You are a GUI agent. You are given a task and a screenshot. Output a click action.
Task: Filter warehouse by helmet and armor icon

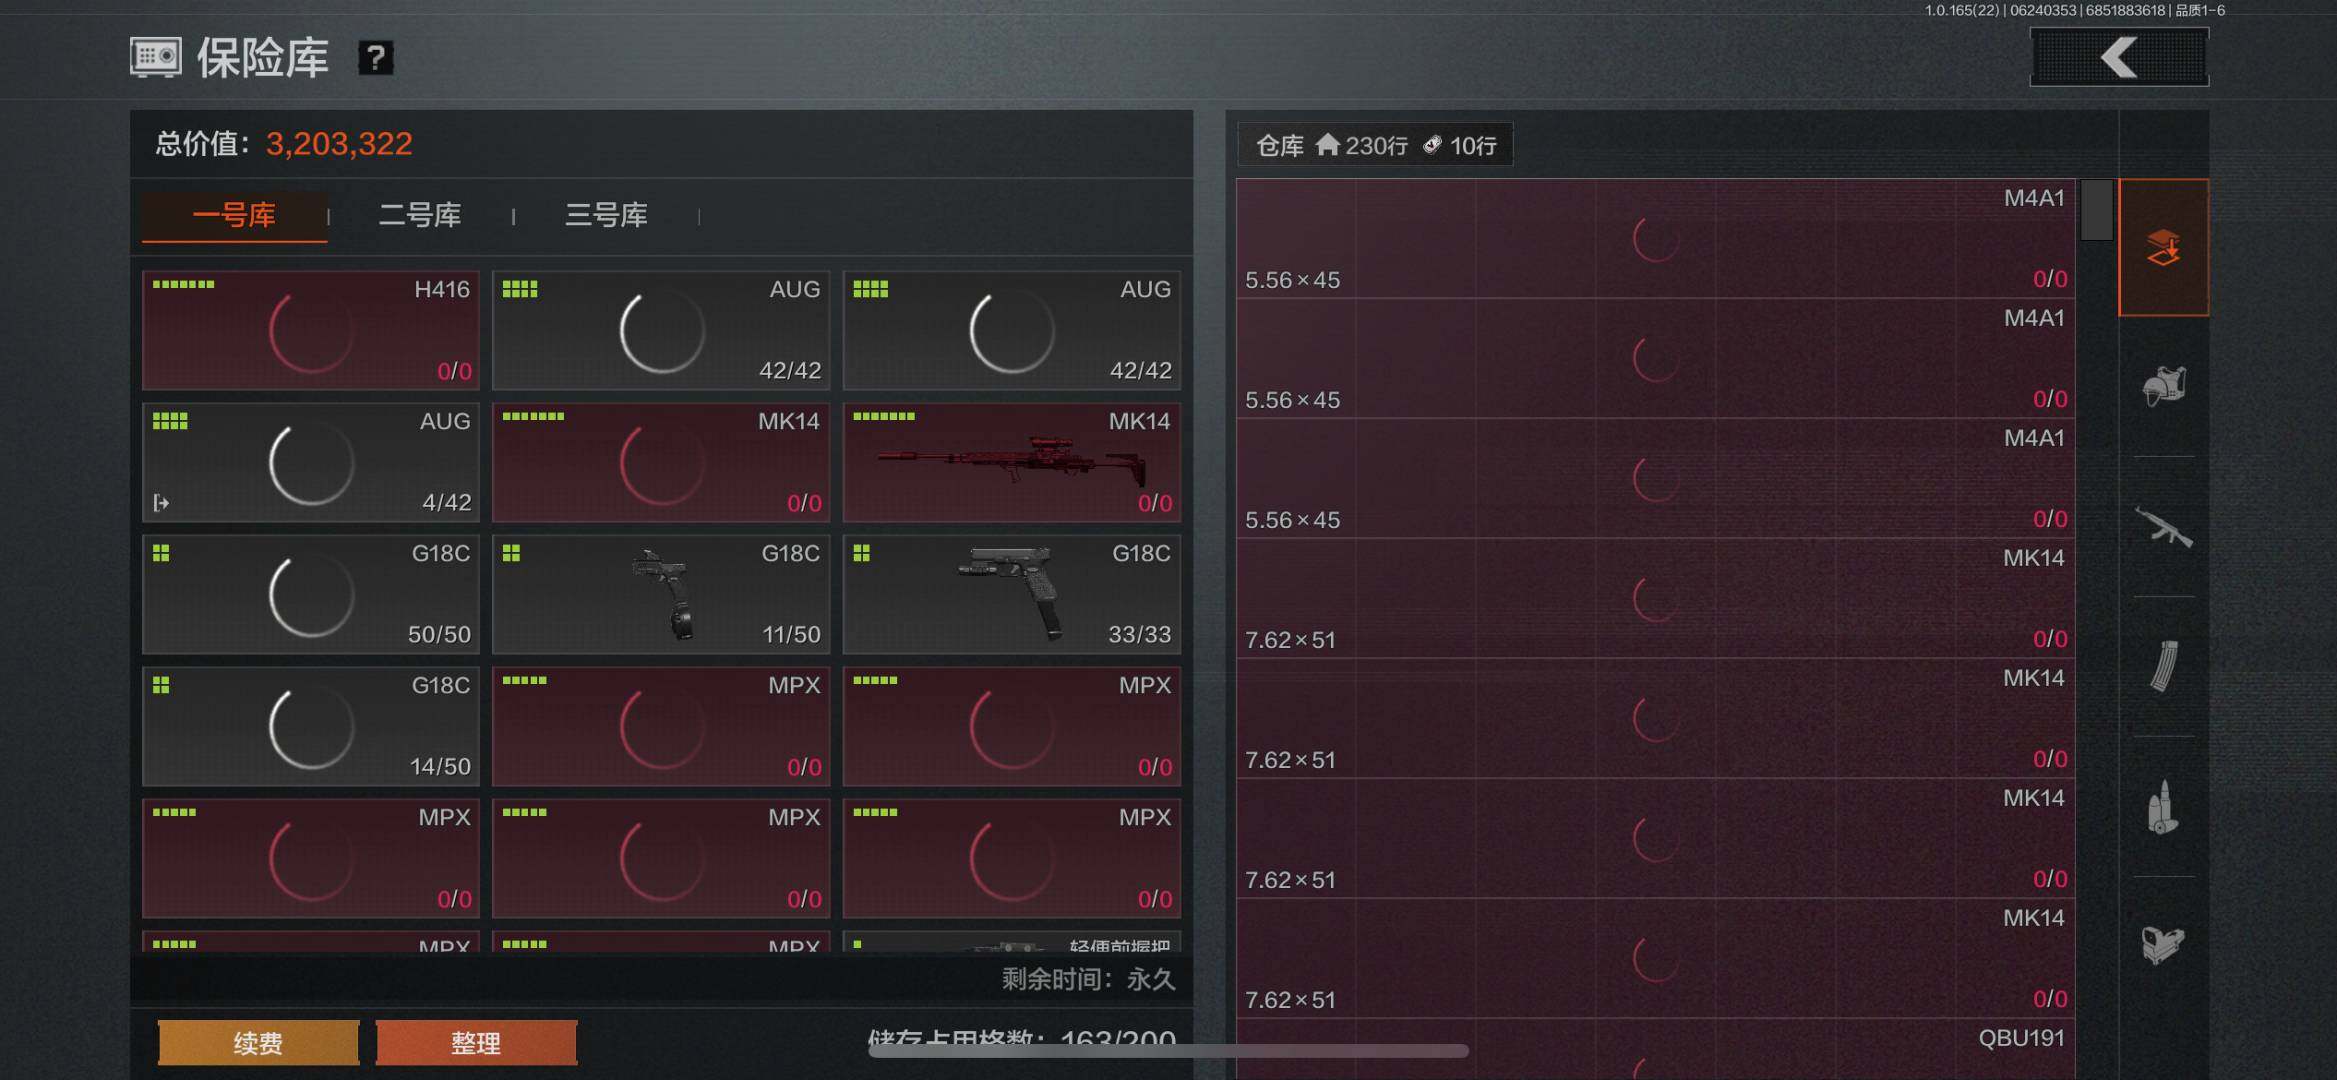(2163, 386)
